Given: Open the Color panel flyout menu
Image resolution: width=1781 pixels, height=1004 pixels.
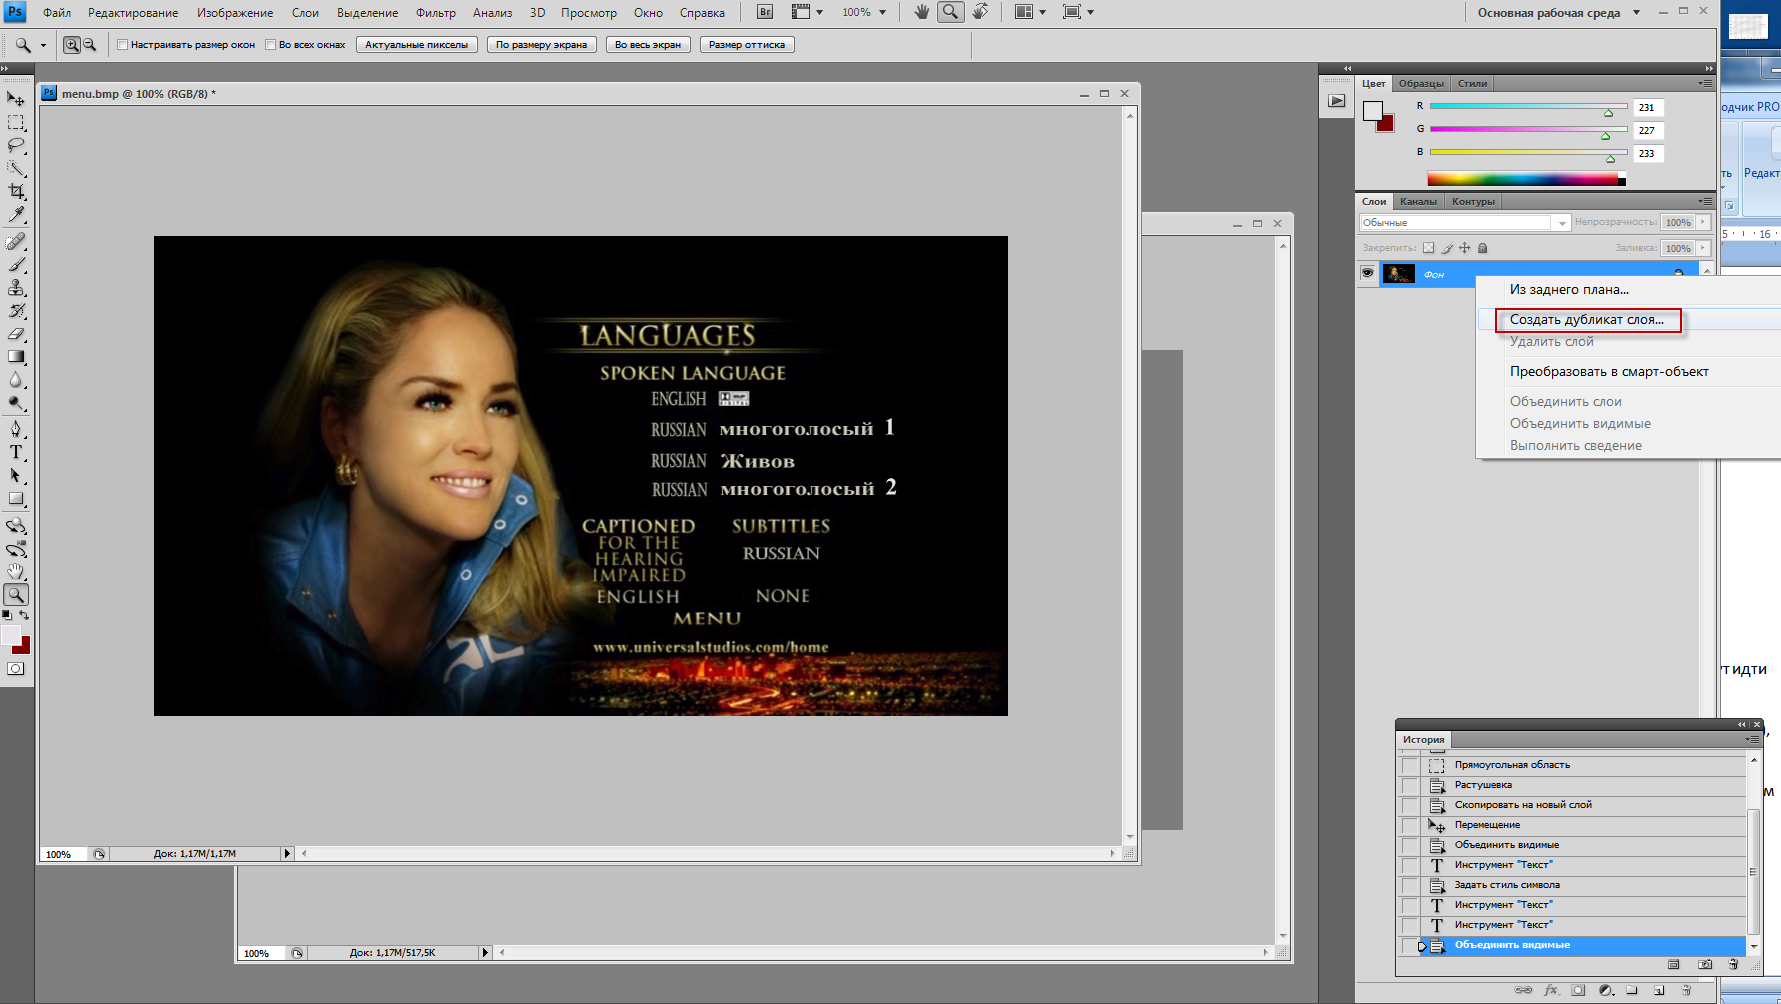Looking at the screenshot, I should pos(1705,83).
